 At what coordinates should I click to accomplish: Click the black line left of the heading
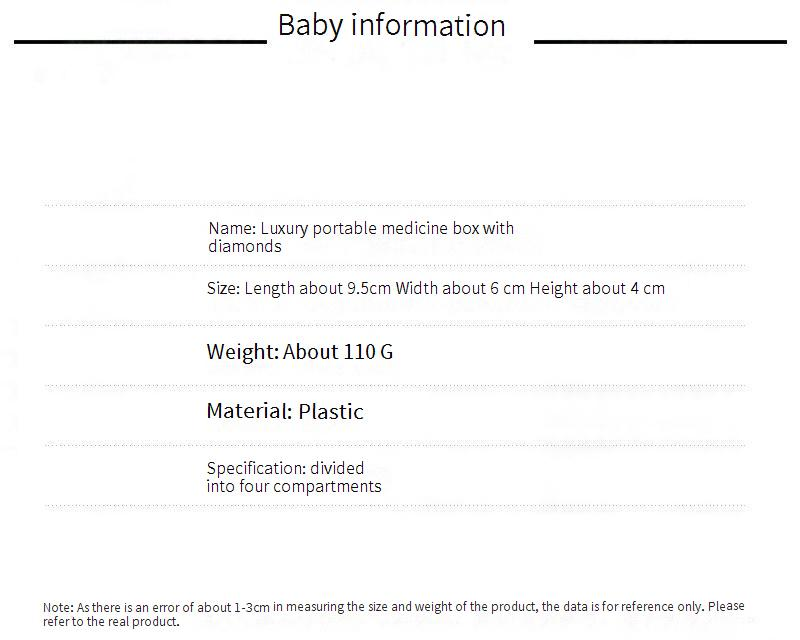pyautogui.click(x=140, y=42)
